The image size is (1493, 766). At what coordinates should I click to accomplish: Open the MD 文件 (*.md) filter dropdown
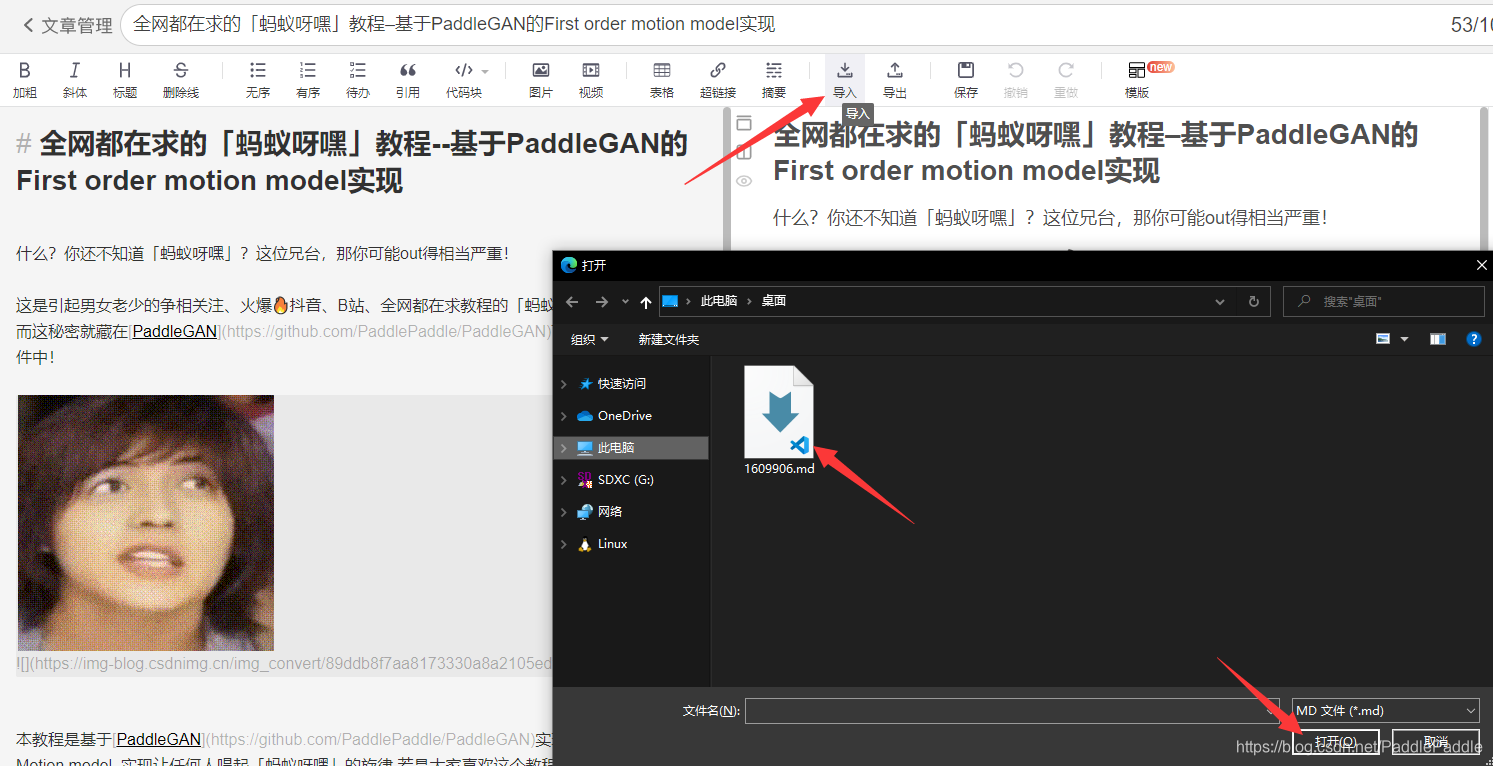coord(1386,711)
